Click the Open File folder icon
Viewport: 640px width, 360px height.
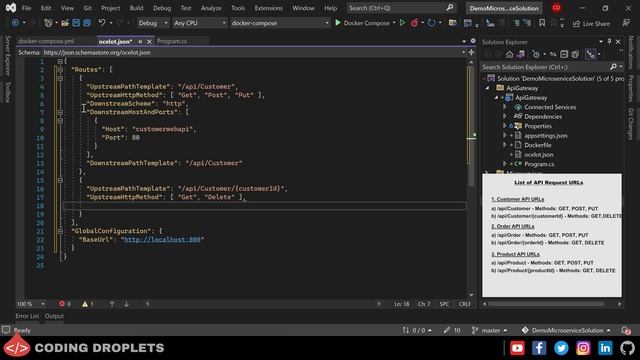tap(65, 23)
